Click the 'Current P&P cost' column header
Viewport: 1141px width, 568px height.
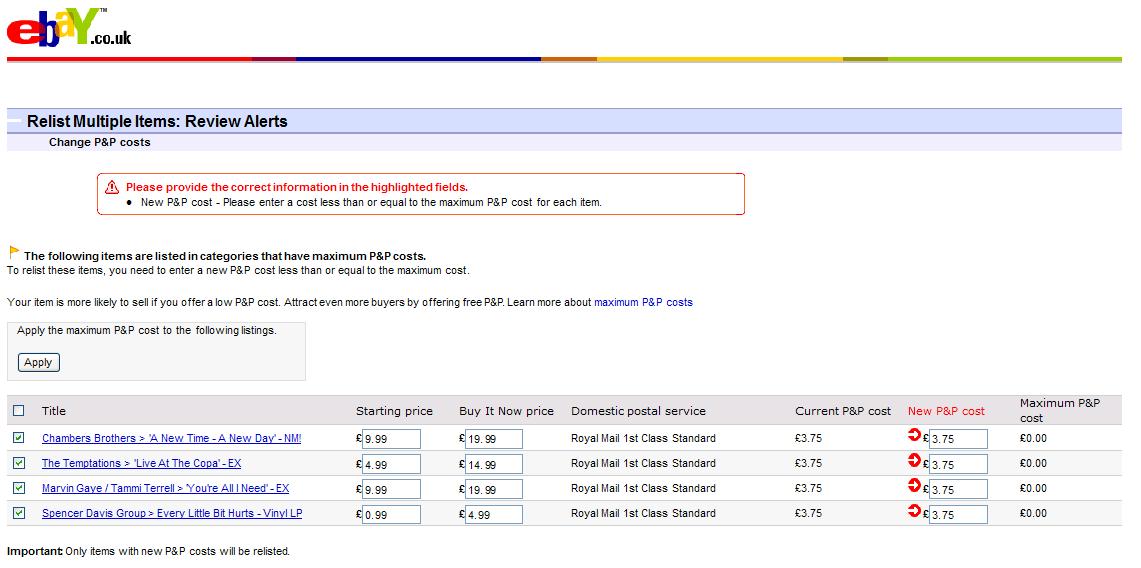point(843,411)
